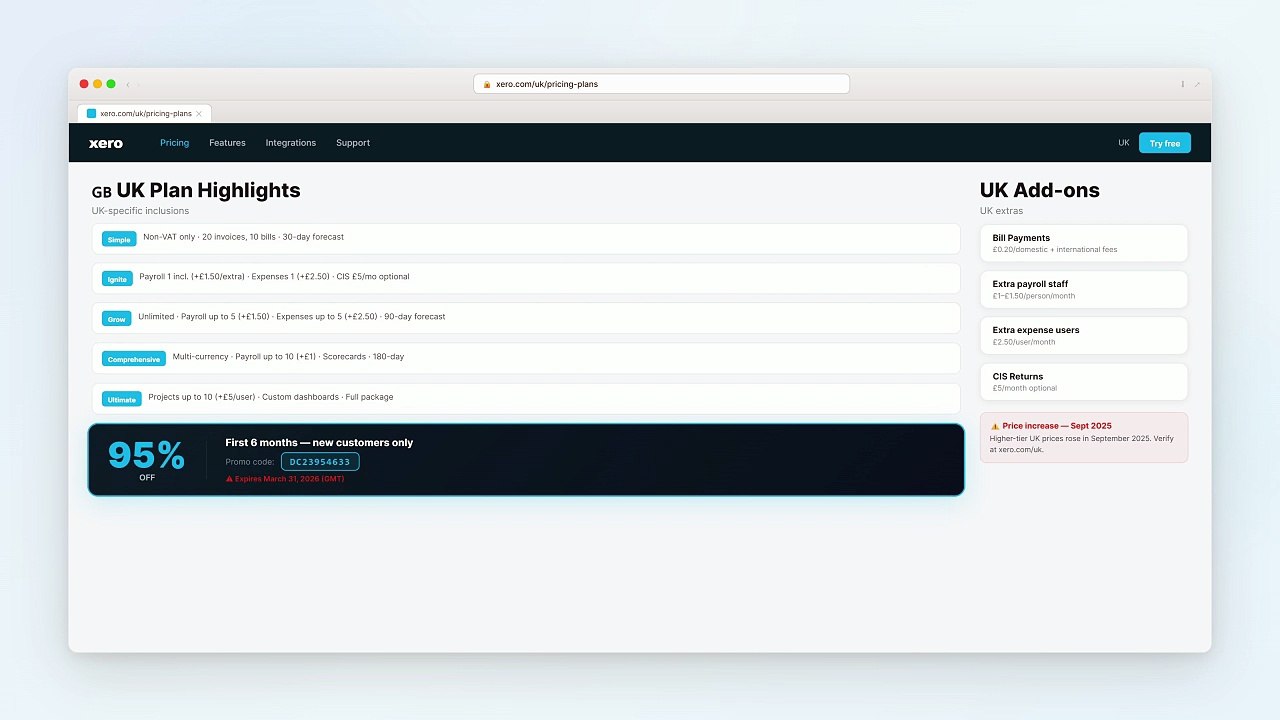
Task: Select the Comprehensive plan badge
Action: 134,359
